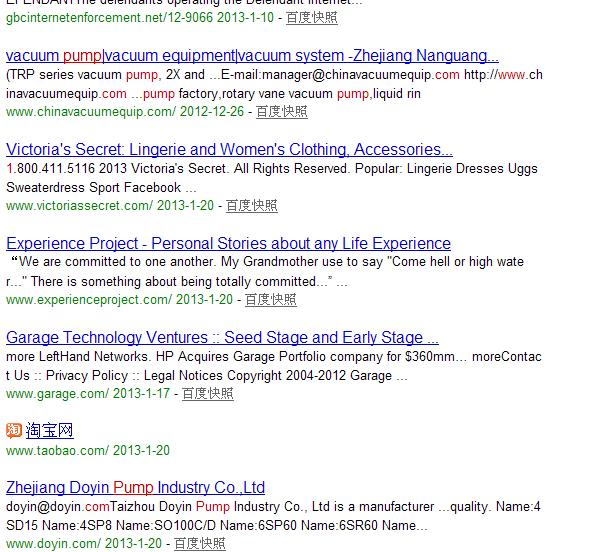Open 百度快照 for doyin.com result
The height and width of the screenshot is (552, 612).
coord(199,543)
